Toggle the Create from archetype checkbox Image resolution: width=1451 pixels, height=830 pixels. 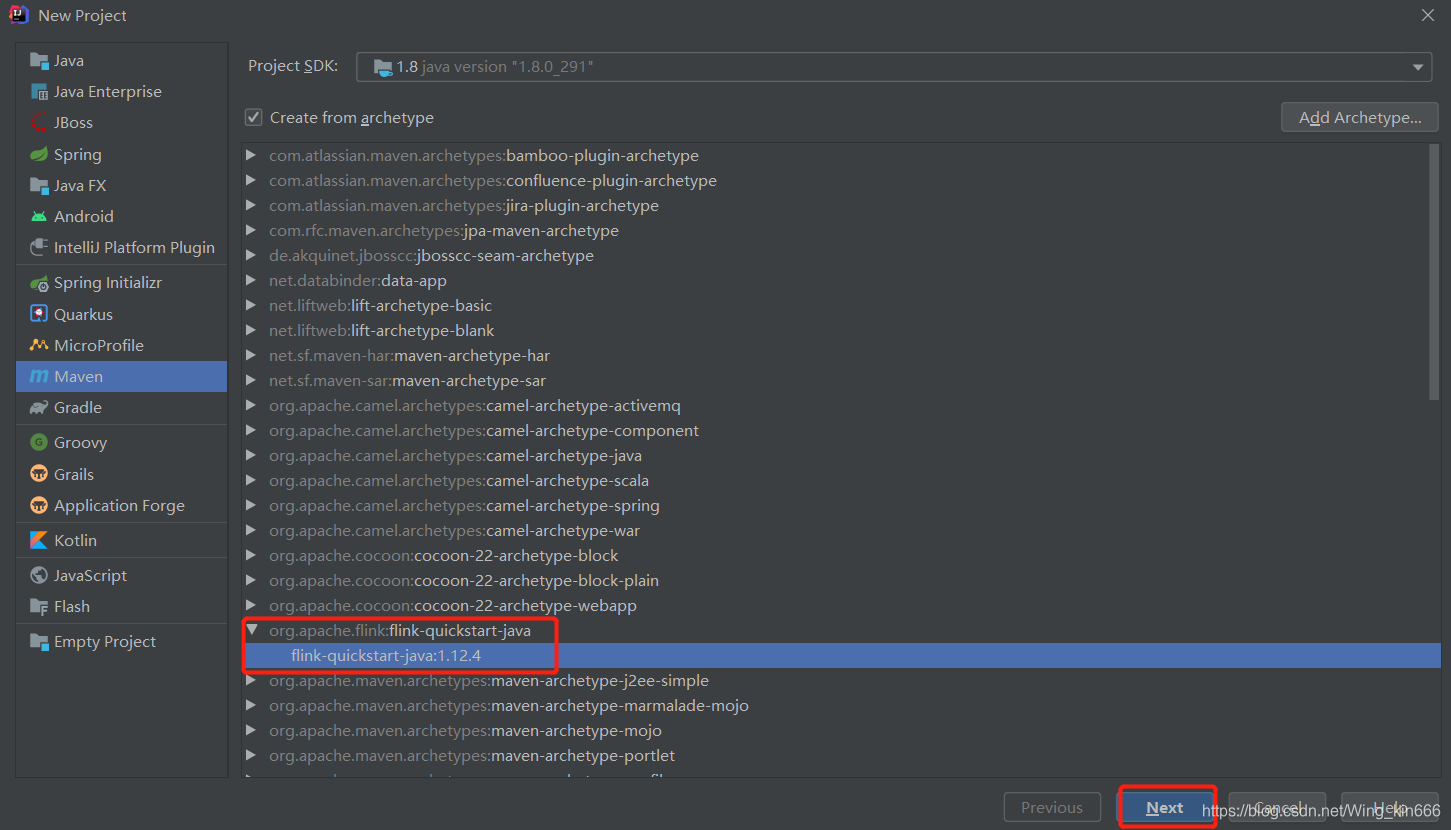(x=254, y=118)
